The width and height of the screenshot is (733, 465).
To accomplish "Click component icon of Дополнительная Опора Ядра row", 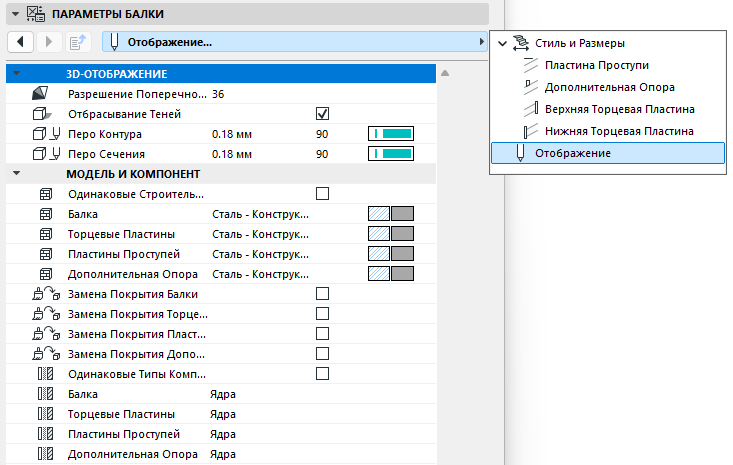I will tap(45, 454).
